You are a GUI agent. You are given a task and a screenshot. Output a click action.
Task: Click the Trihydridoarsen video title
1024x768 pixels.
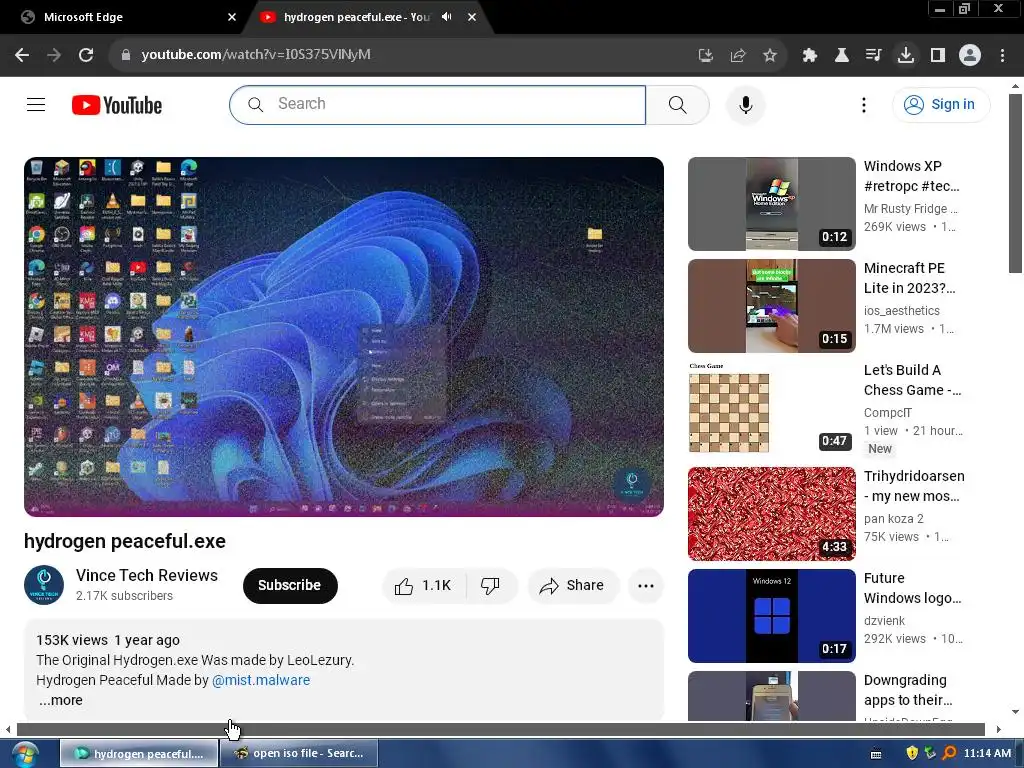coord(914,486)
